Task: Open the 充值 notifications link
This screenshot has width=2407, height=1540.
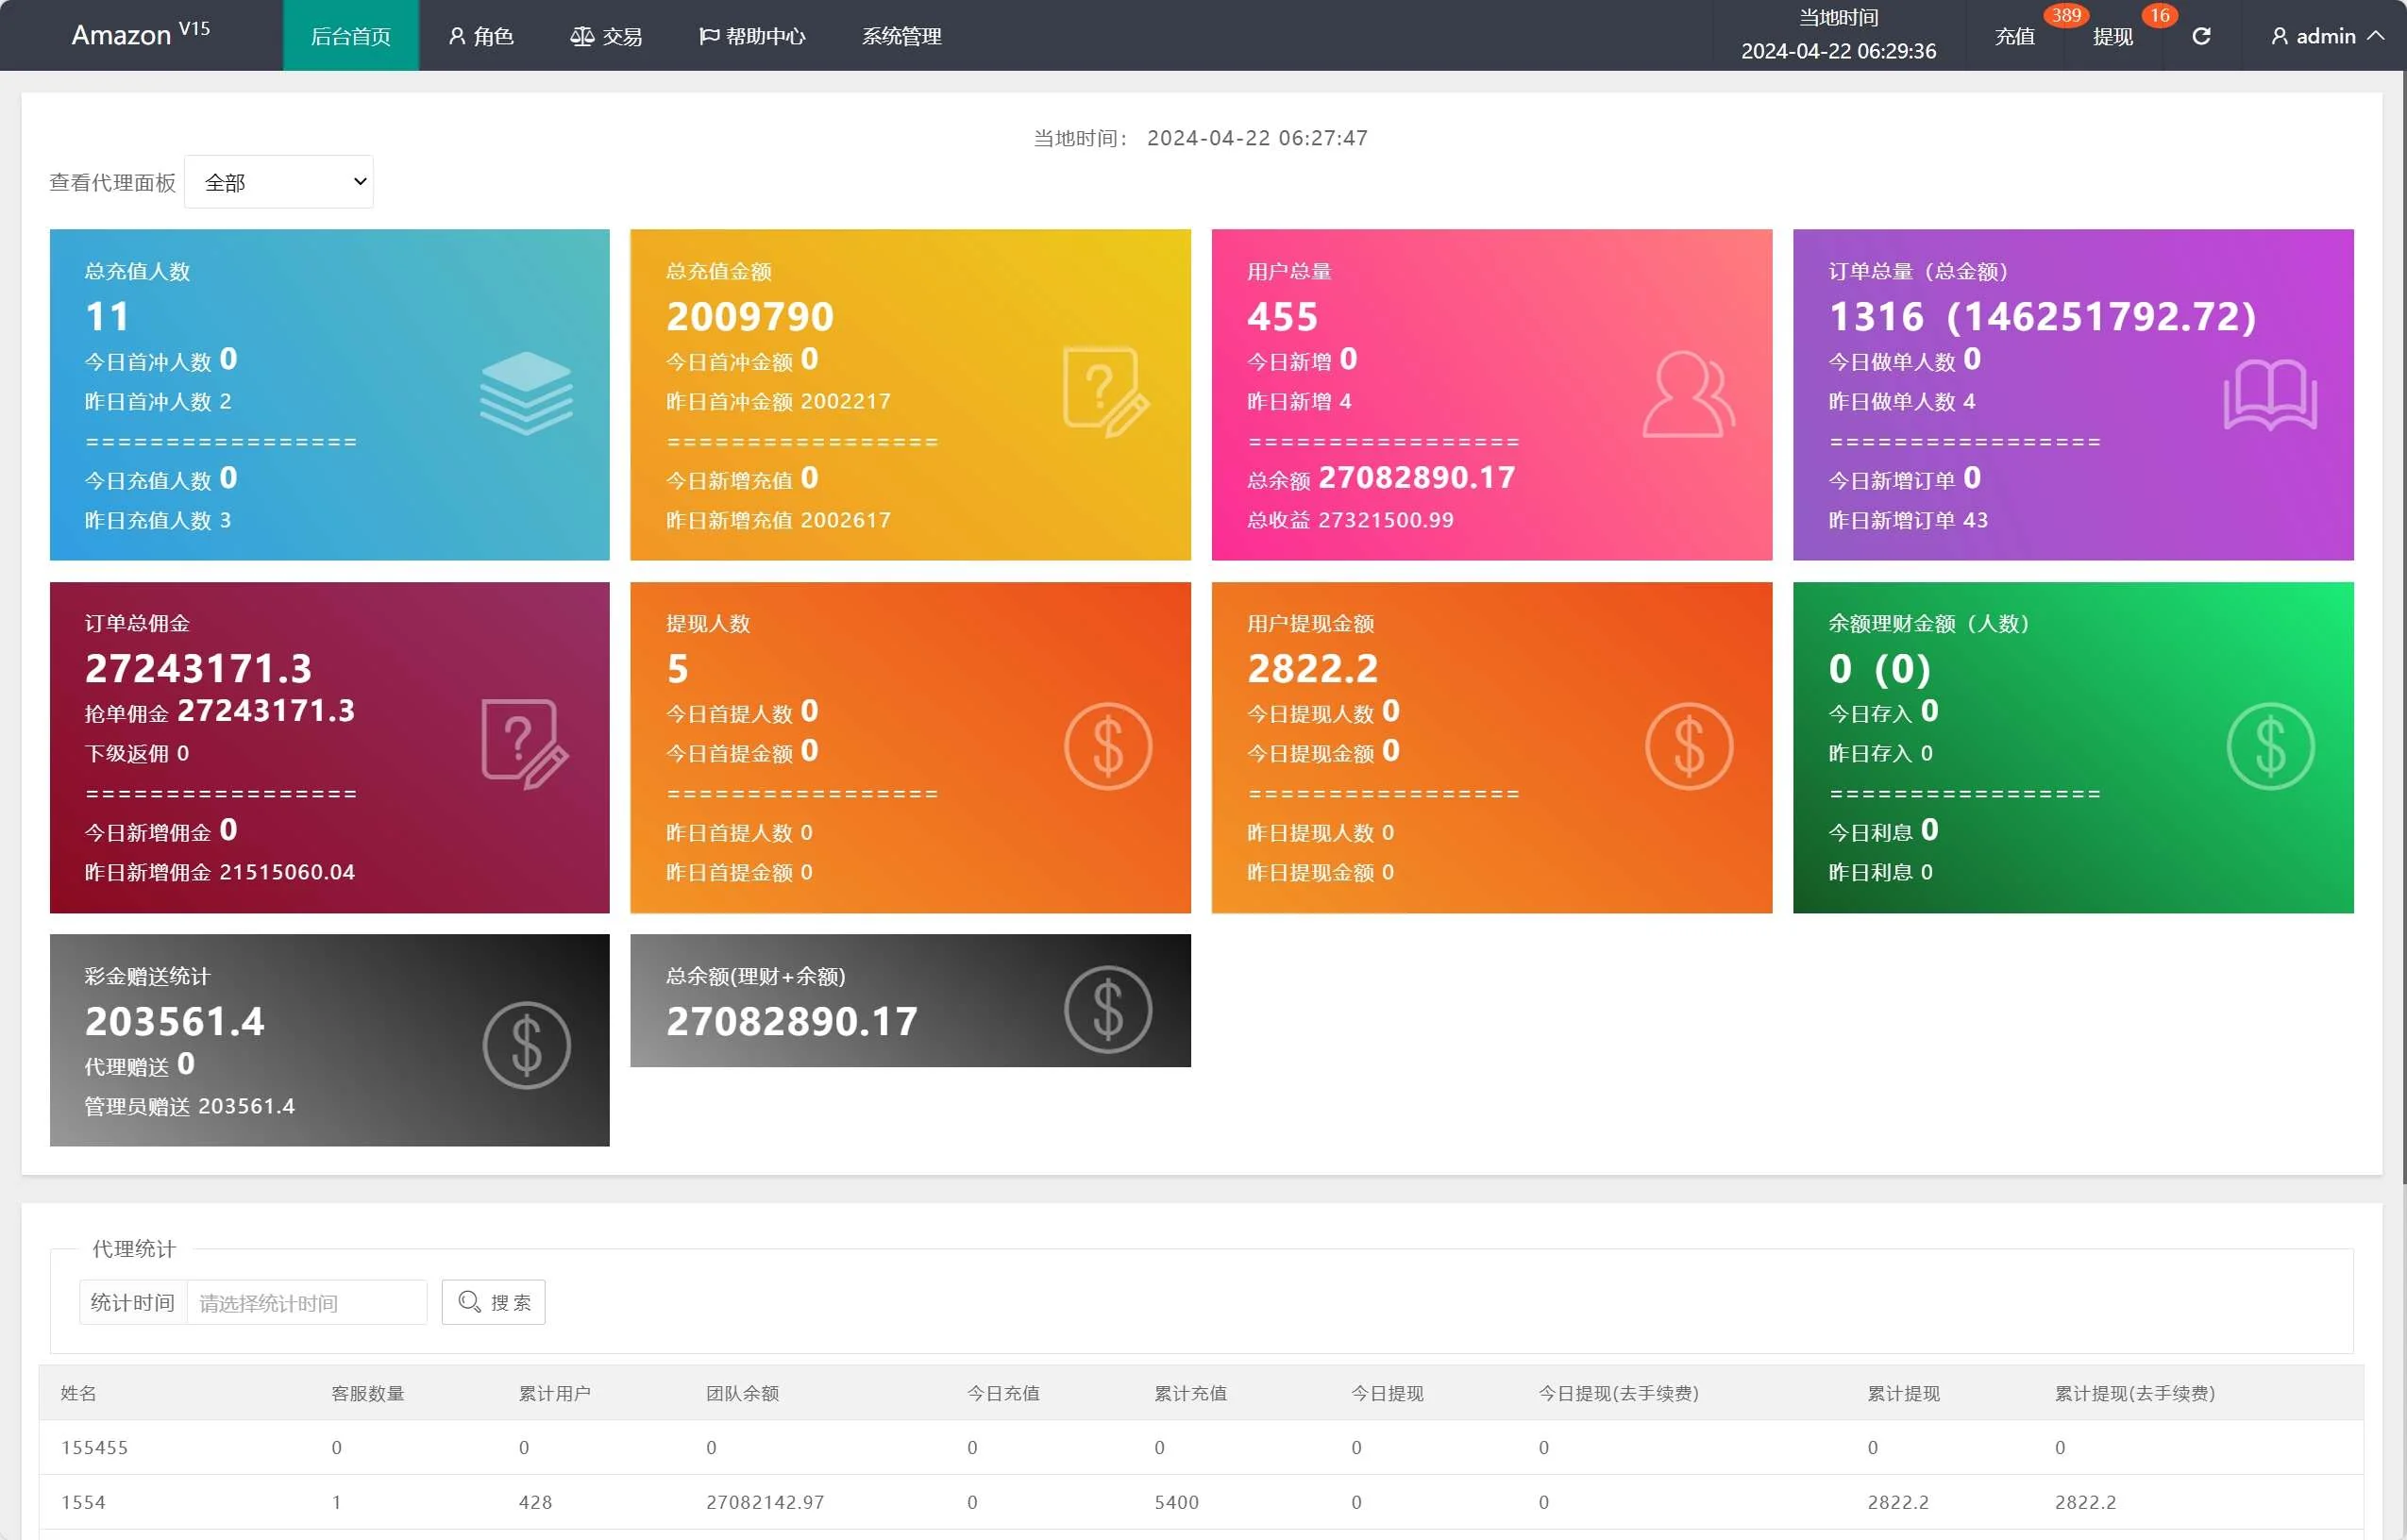Action: 2014,36
